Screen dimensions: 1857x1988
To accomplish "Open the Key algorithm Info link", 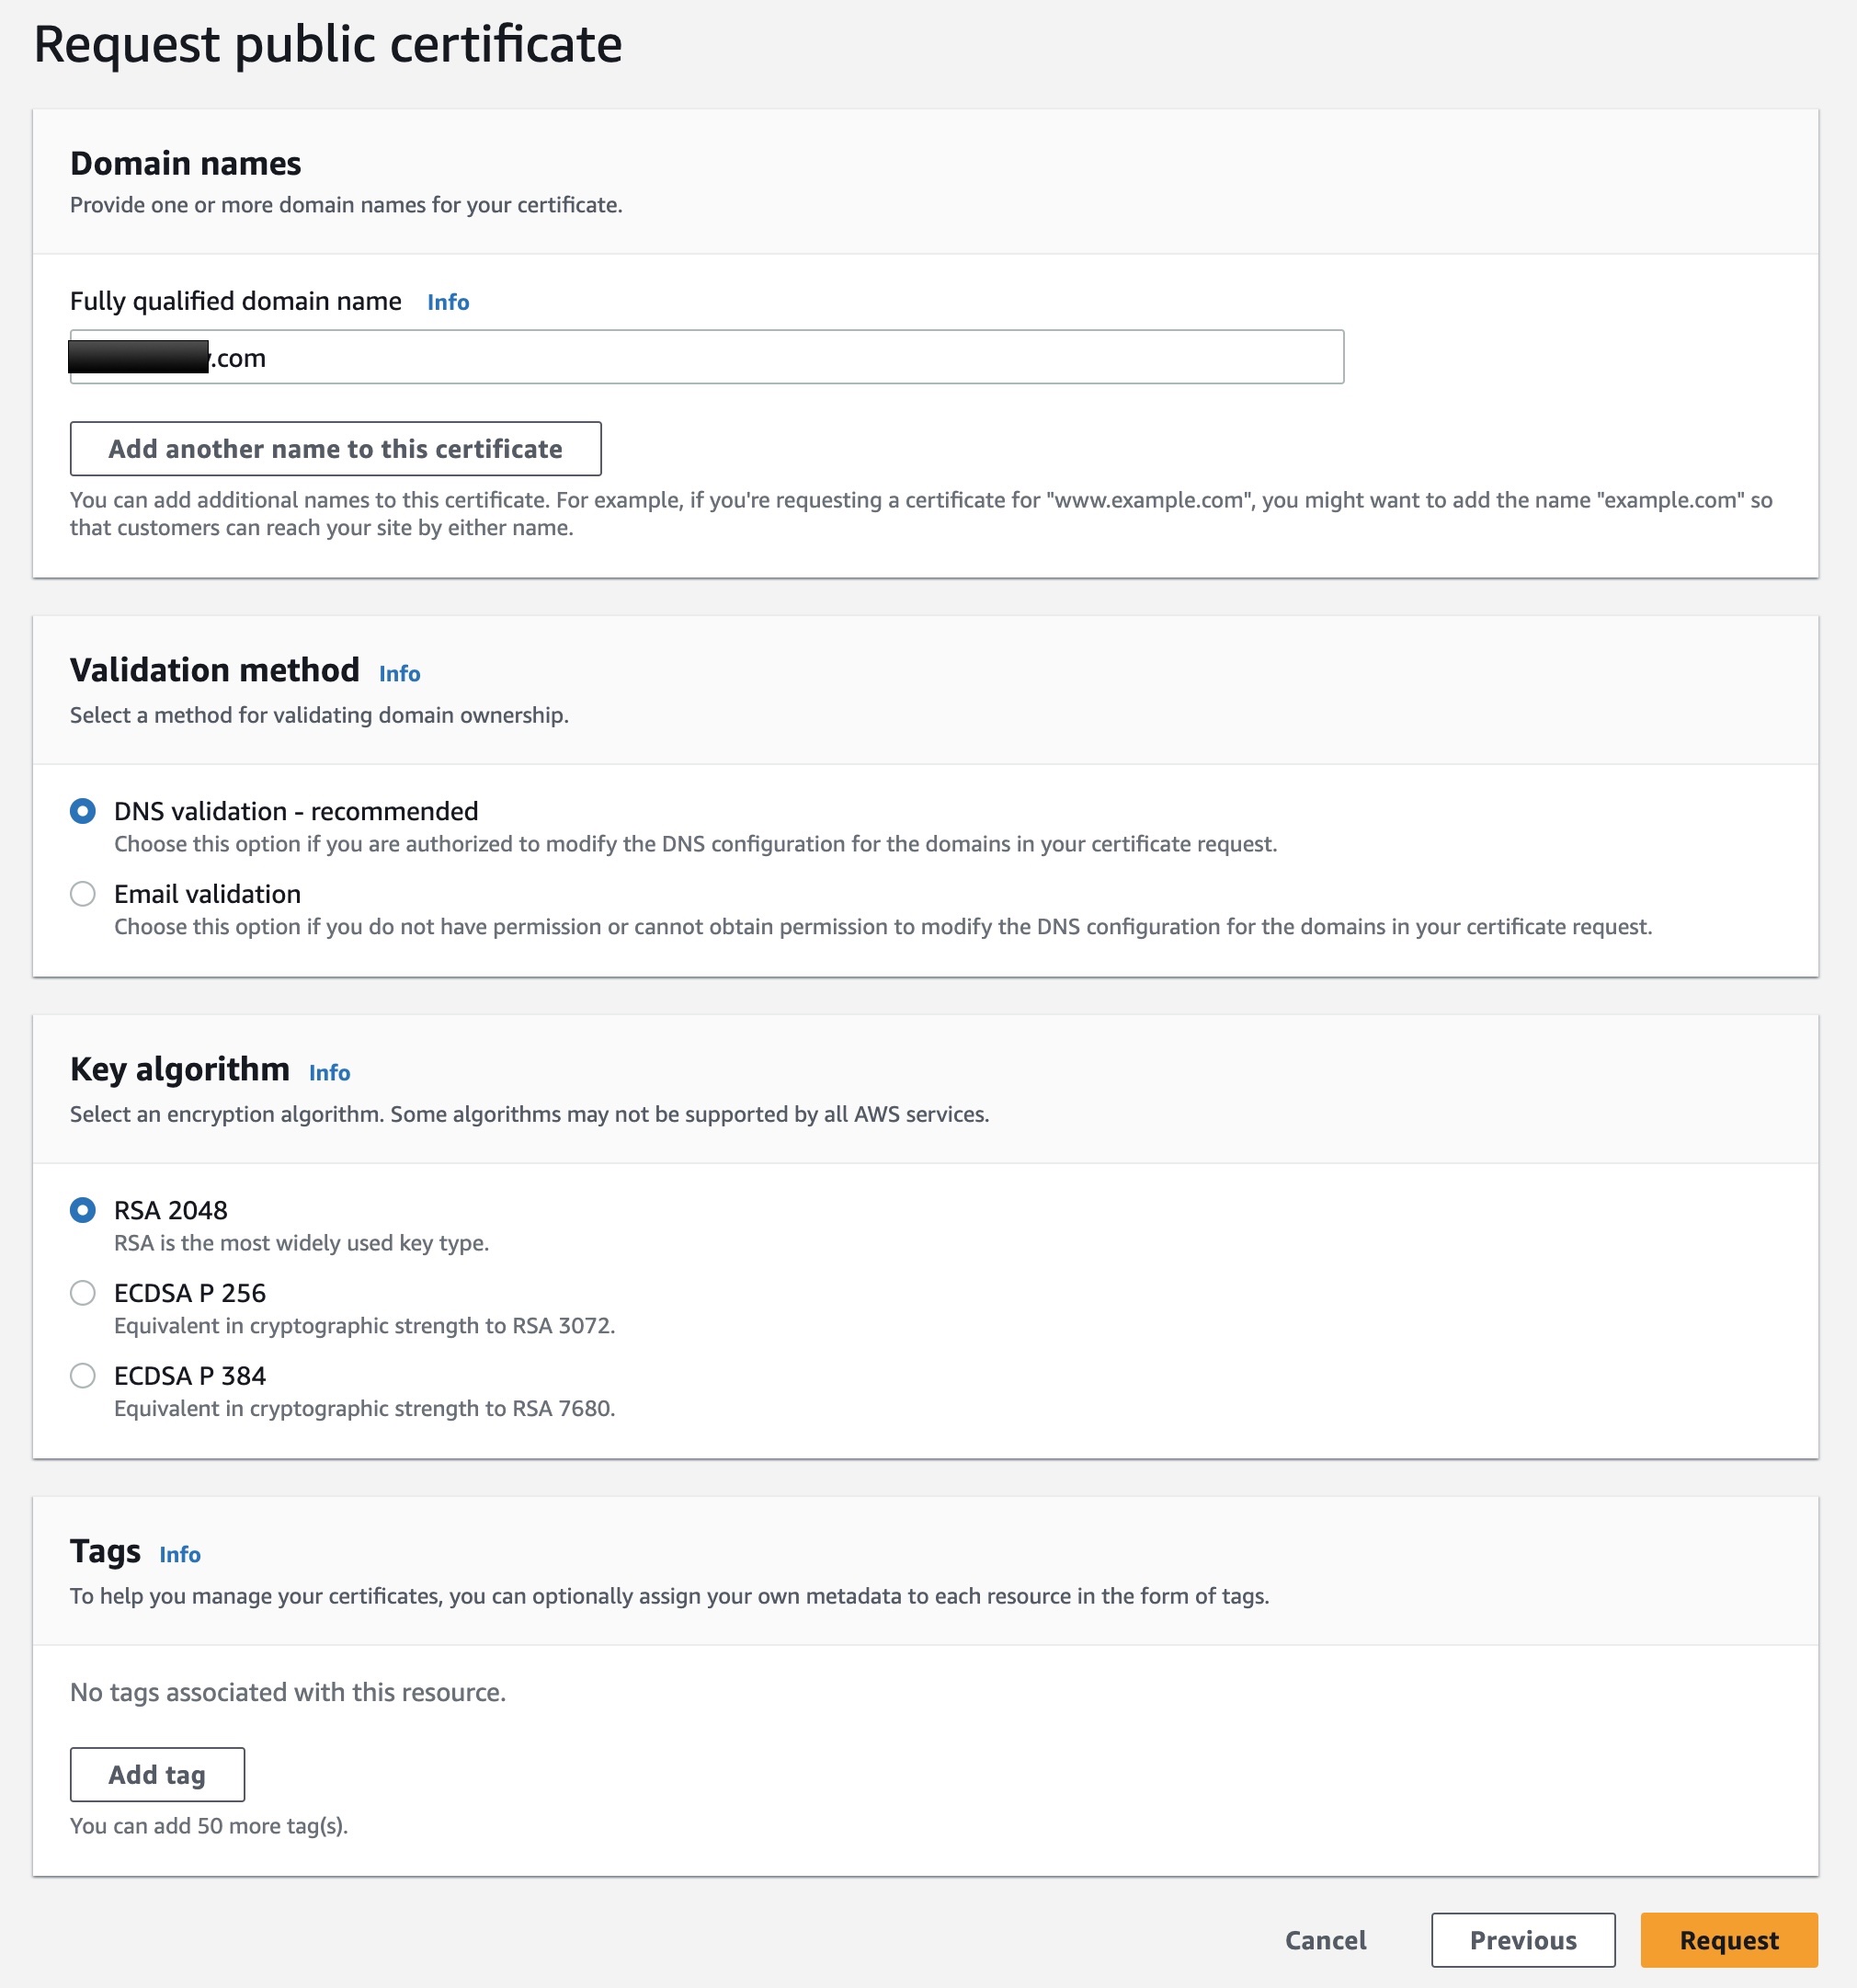I will [329, 1073].
